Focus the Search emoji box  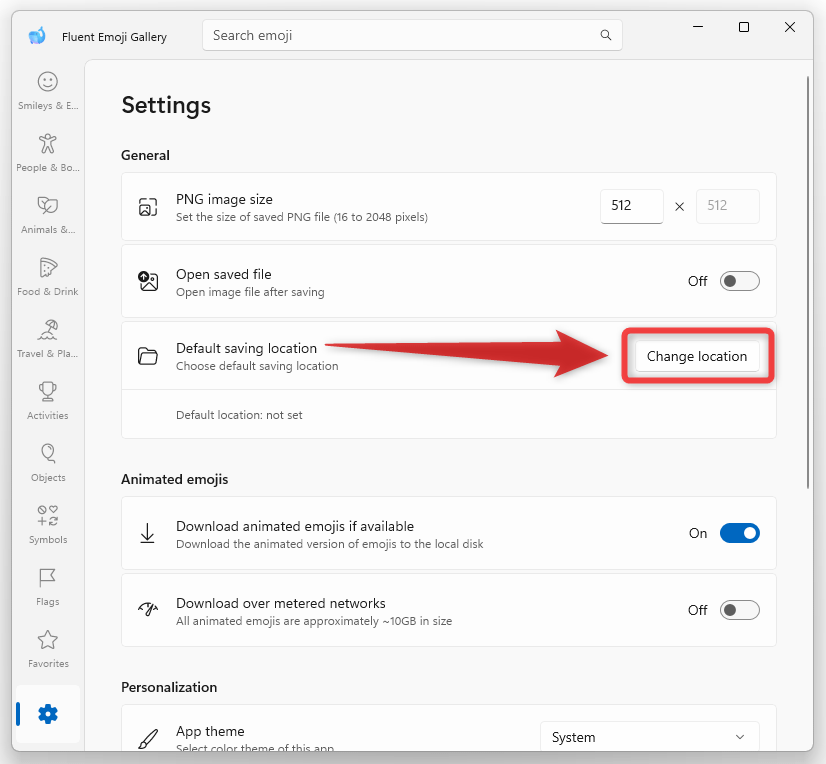pos(412,35)
